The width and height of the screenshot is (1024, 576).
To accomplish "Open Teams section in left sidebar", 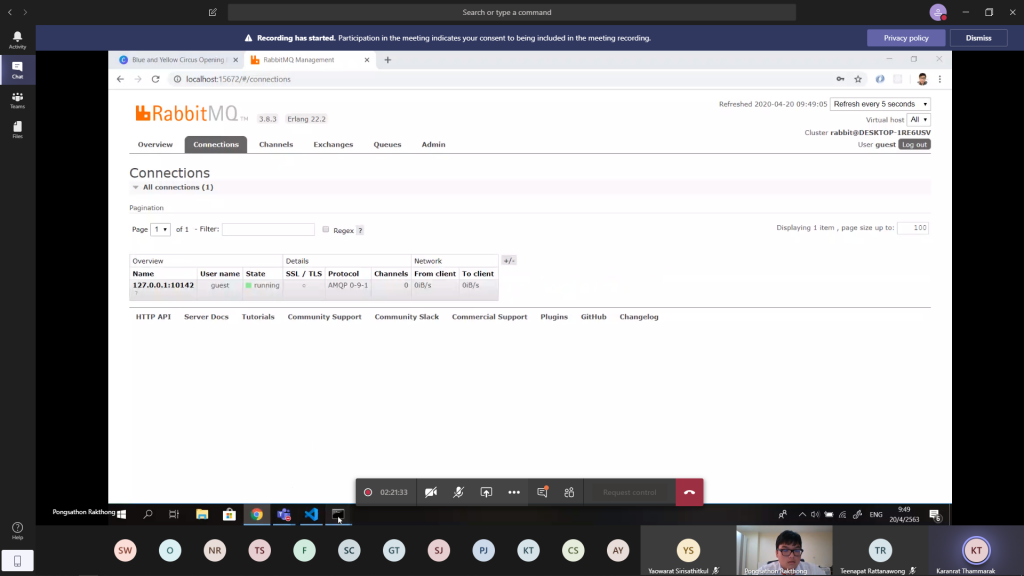I will pos(17,100).
